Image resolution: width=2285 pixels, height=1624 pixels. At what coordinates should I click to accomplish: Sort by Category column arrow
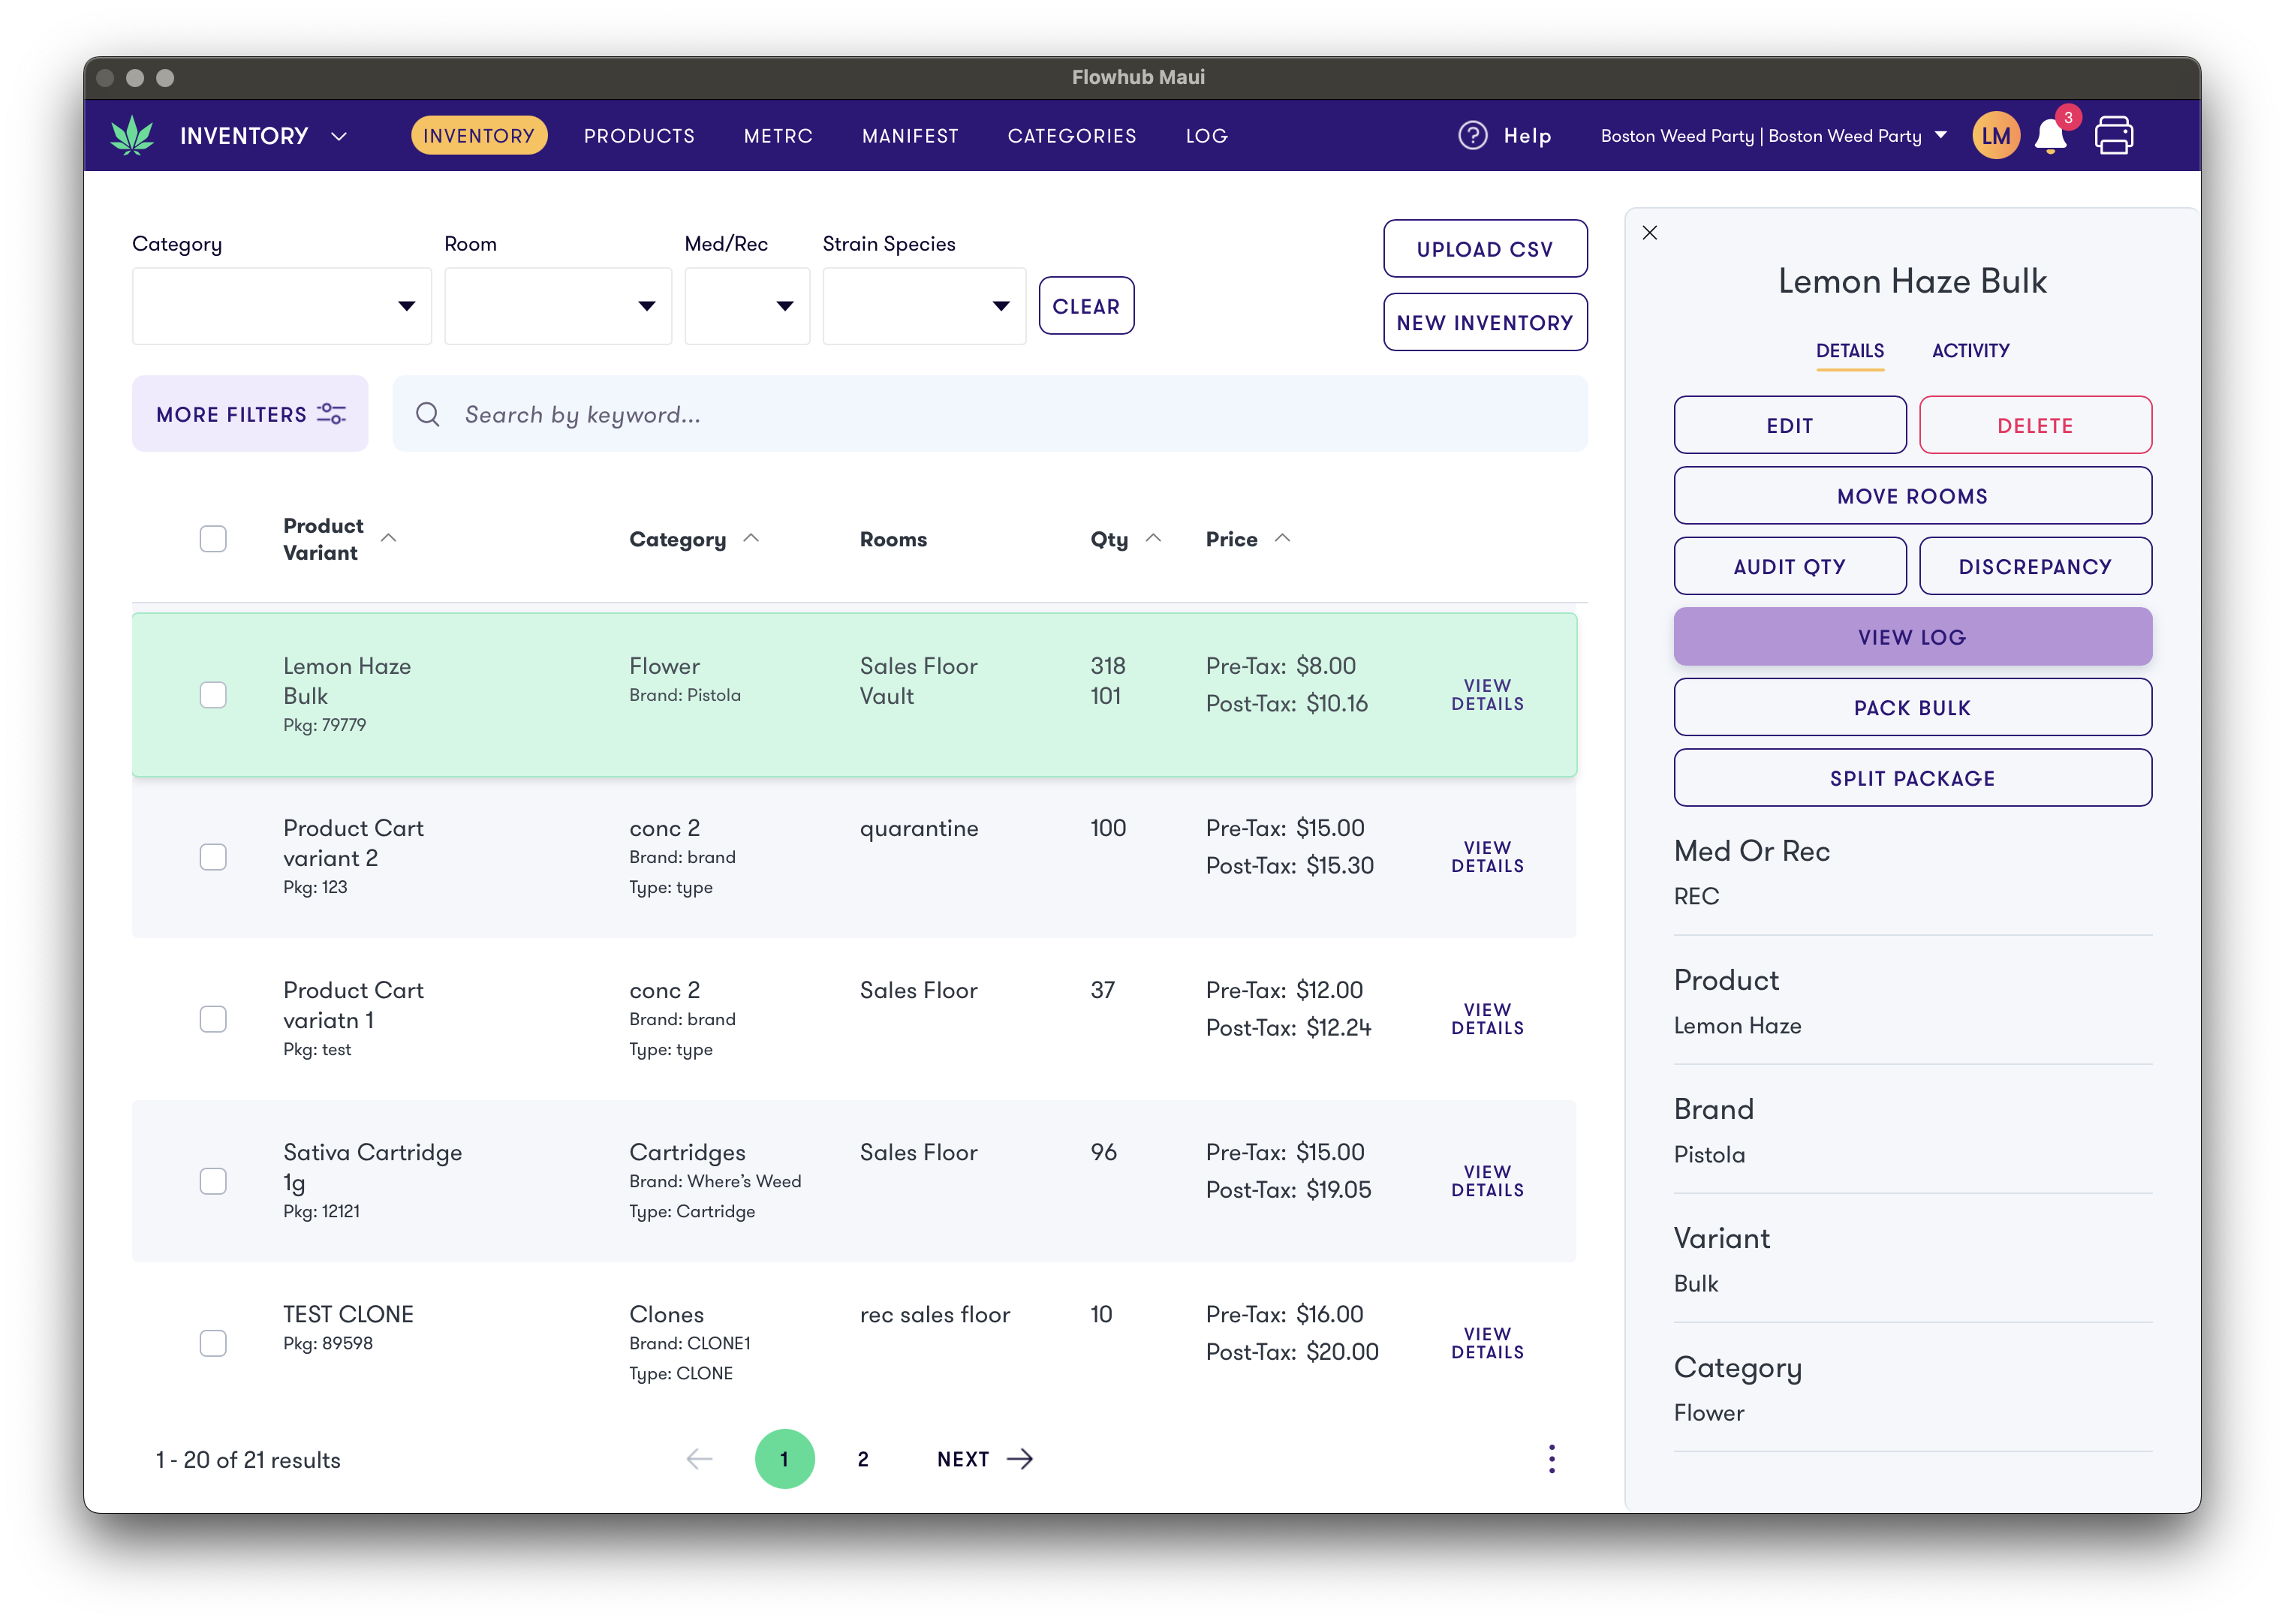751,538
